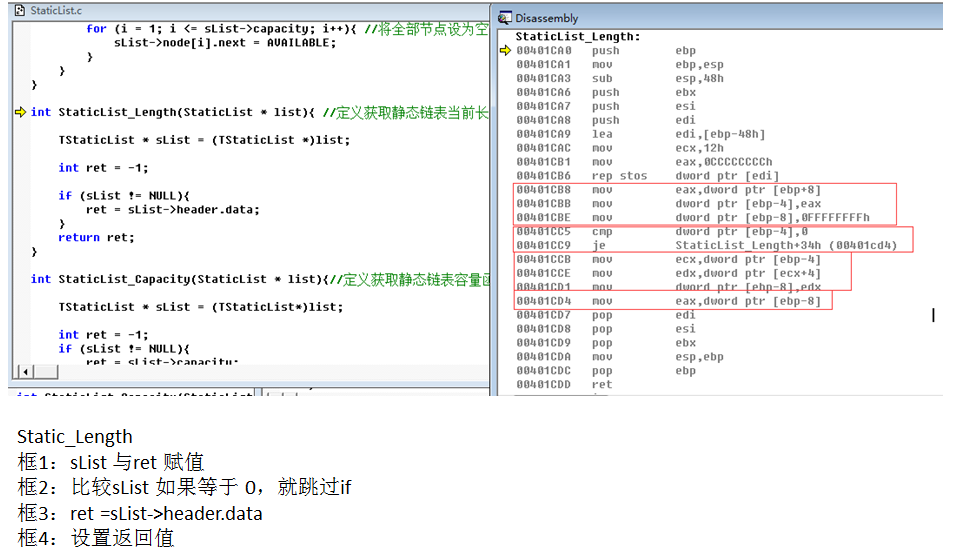Screen dimensions: 956x556
Task: Select disassembly line 00401CD8 pop esi
Action: (x=606, y=329)
